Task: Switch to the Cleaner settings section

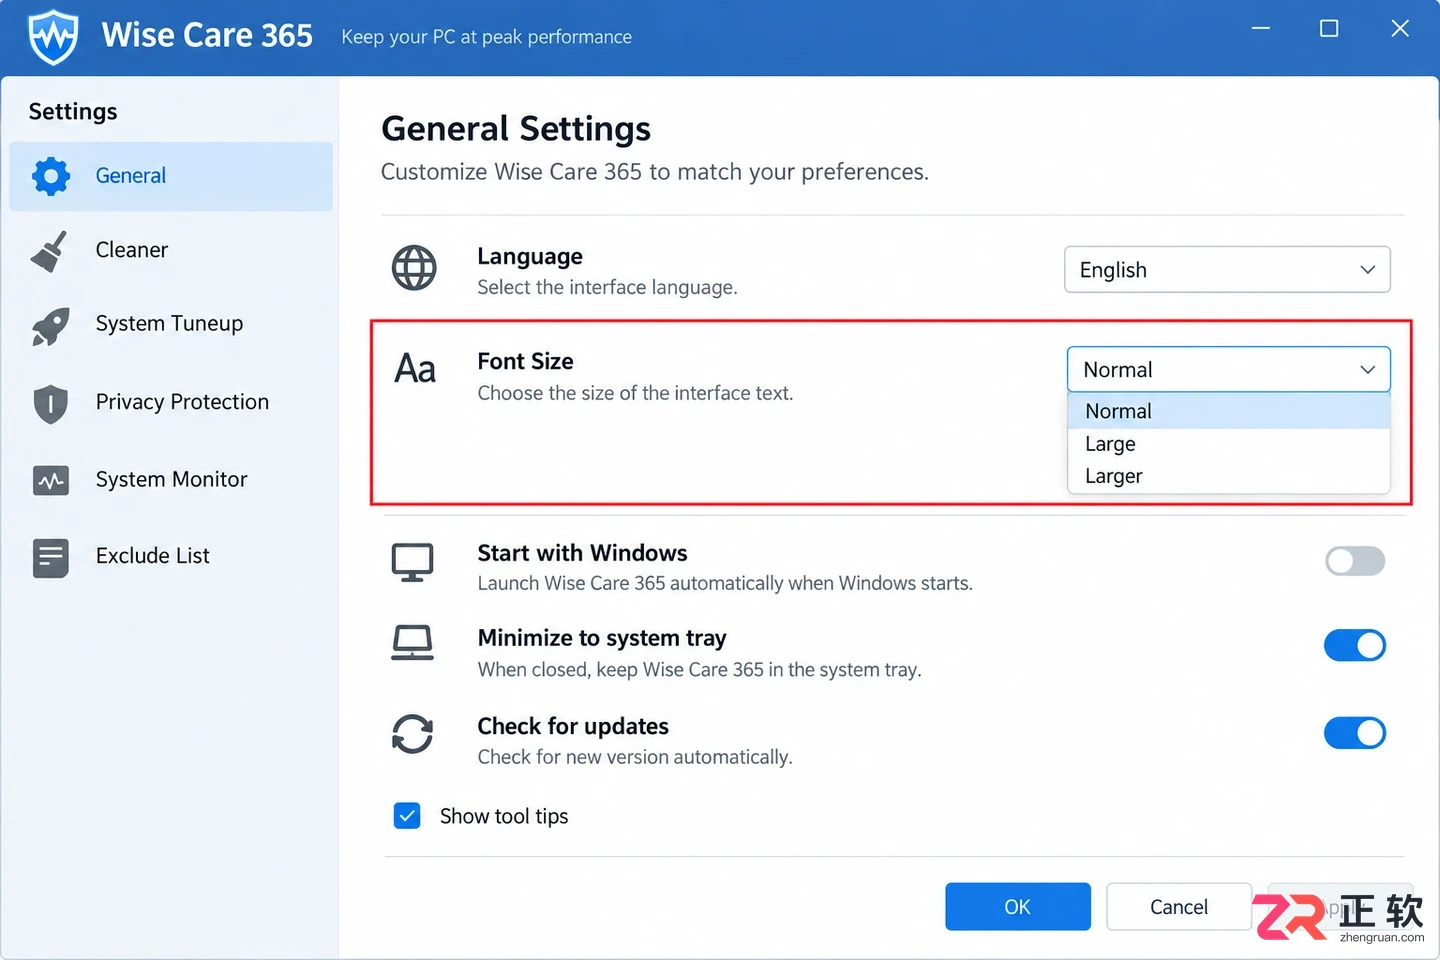Action: click(x=171, y=250)
